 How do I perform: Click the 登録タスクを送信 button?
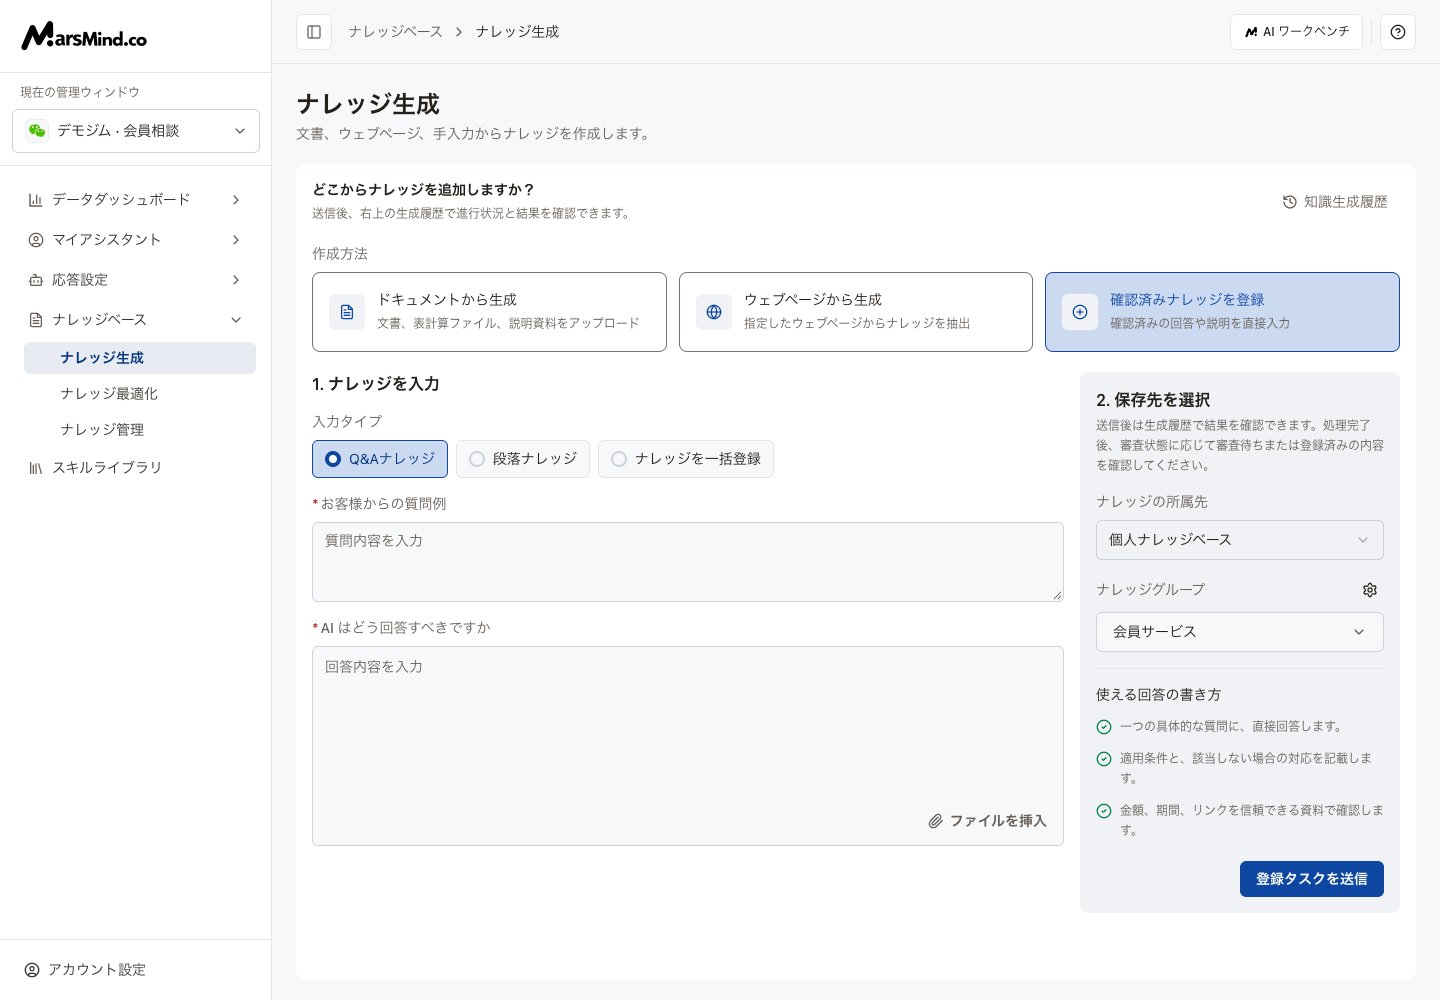tap(1312, 879)
